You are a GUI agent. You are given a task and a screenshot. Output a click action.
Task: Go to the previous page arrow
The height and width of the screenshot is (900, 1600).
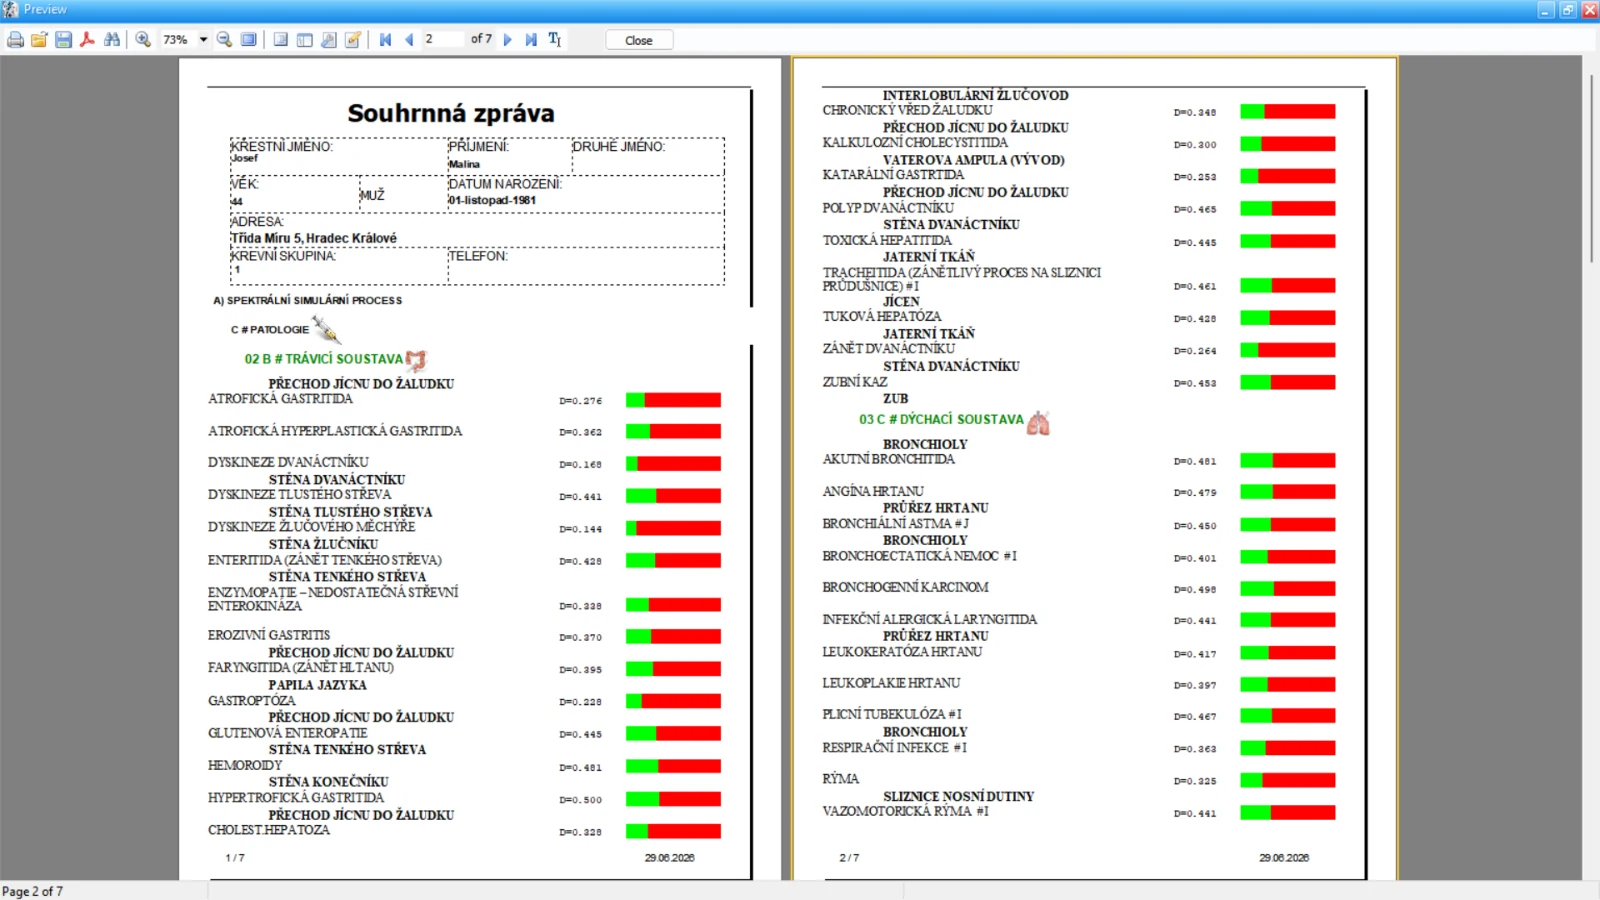click(409, 40)
